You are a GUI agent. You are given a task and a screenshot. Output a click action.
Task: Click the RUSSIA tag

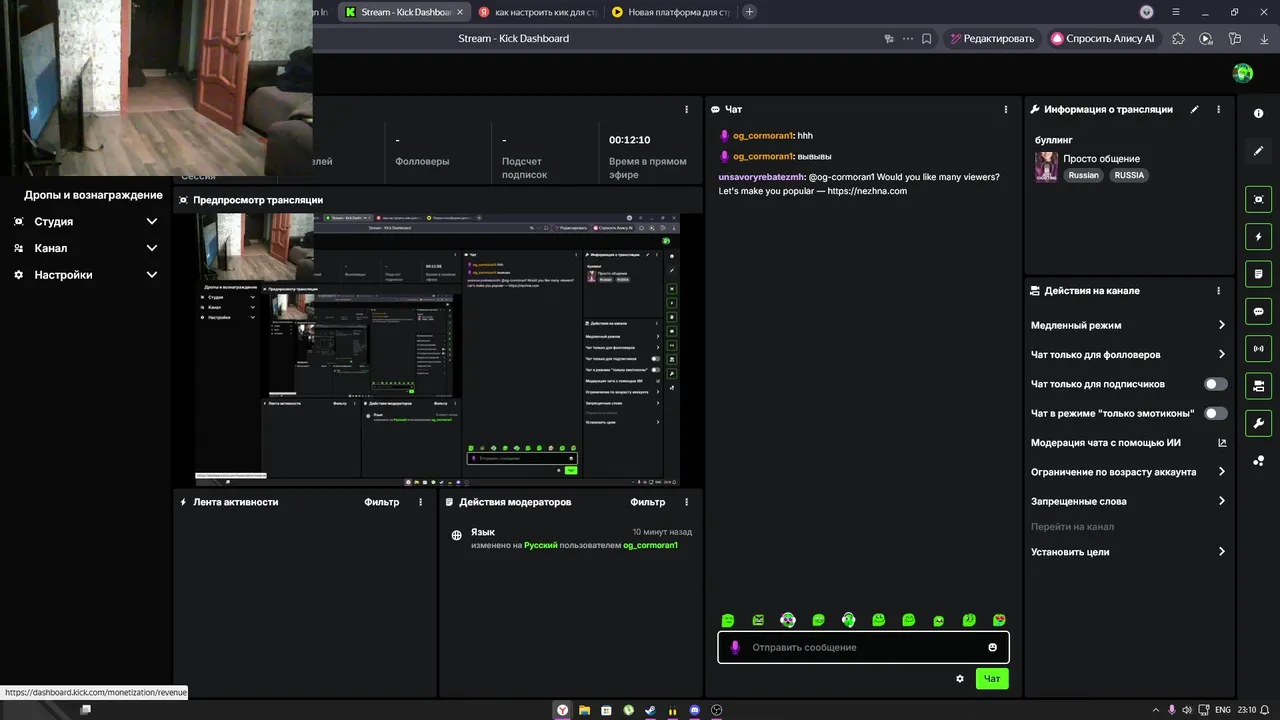[x=1129, y=175]
